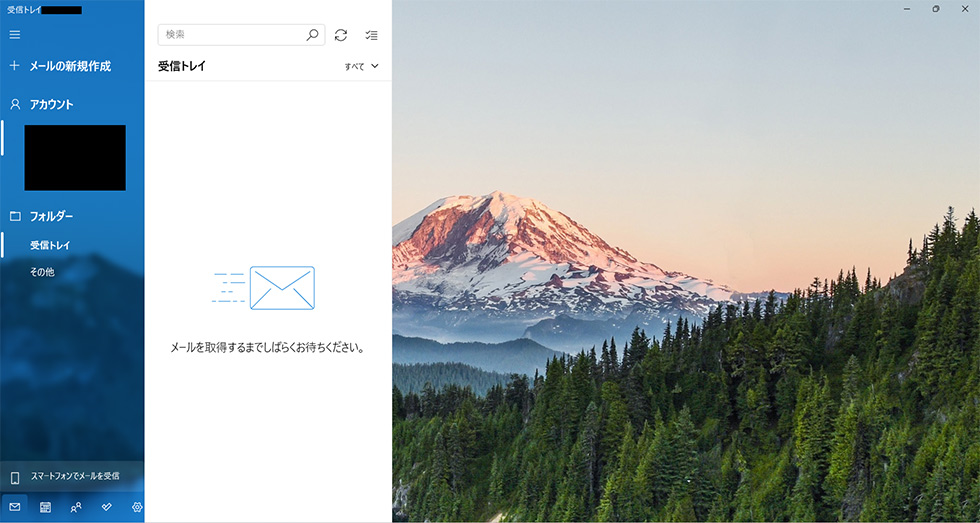The width and height of the screenshot is (980, 523).
Task: Expand the すべて filter dropdown
Action: pyautogui.click(x=362, y=66)
